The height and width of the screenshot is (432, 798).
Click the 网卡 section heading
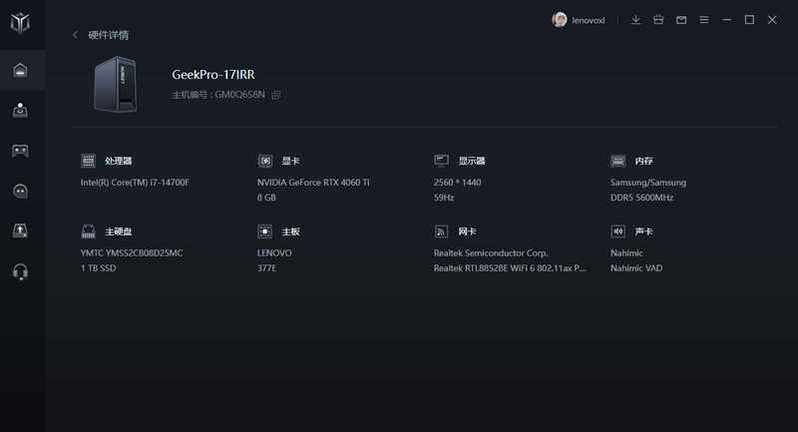pos(467,232)
